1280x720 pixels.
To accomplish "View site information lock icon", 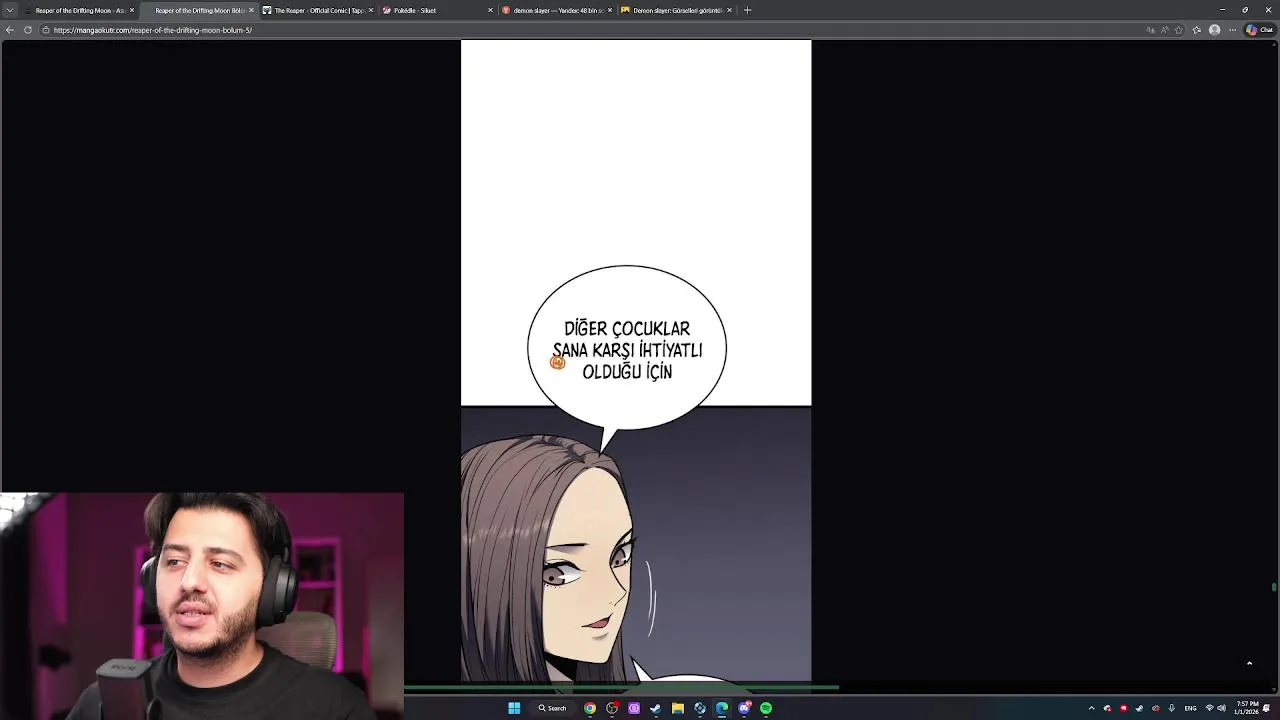I will [45, 30].
